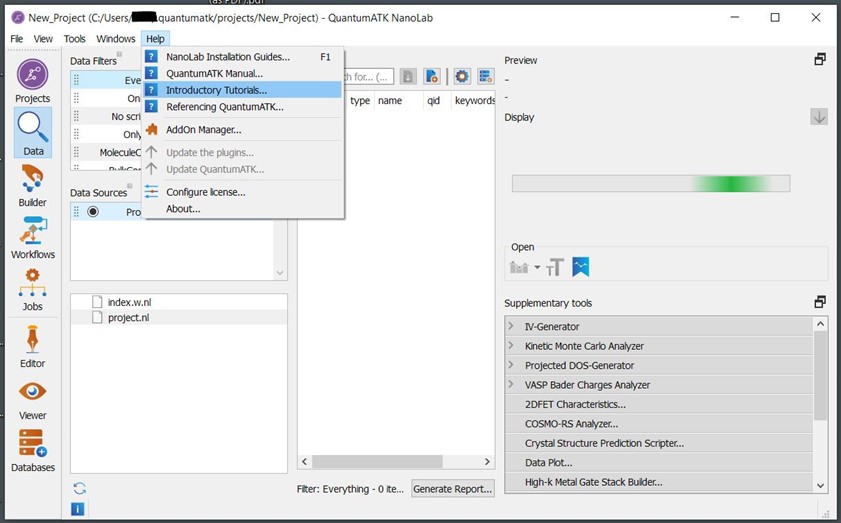Click the scroll left arrow of data table
Image resolution: width=841 pixels, height=523 pixels.
(x=305, y=461)
